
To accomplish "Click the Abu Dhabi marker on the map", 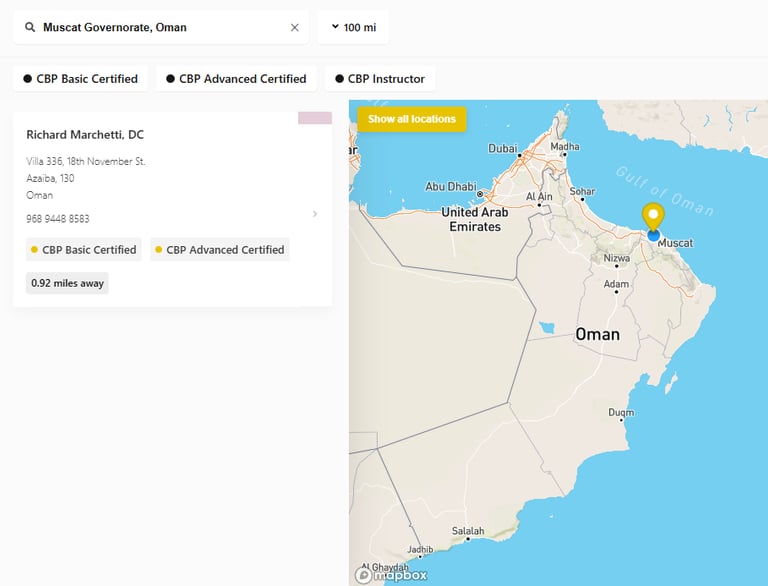I will 480,194.
